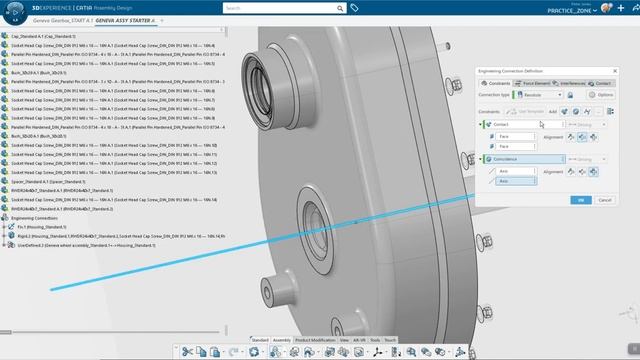640x360 pixels.
Task: Select the second Axis field of Coincidence
Action: coord(516,181)
